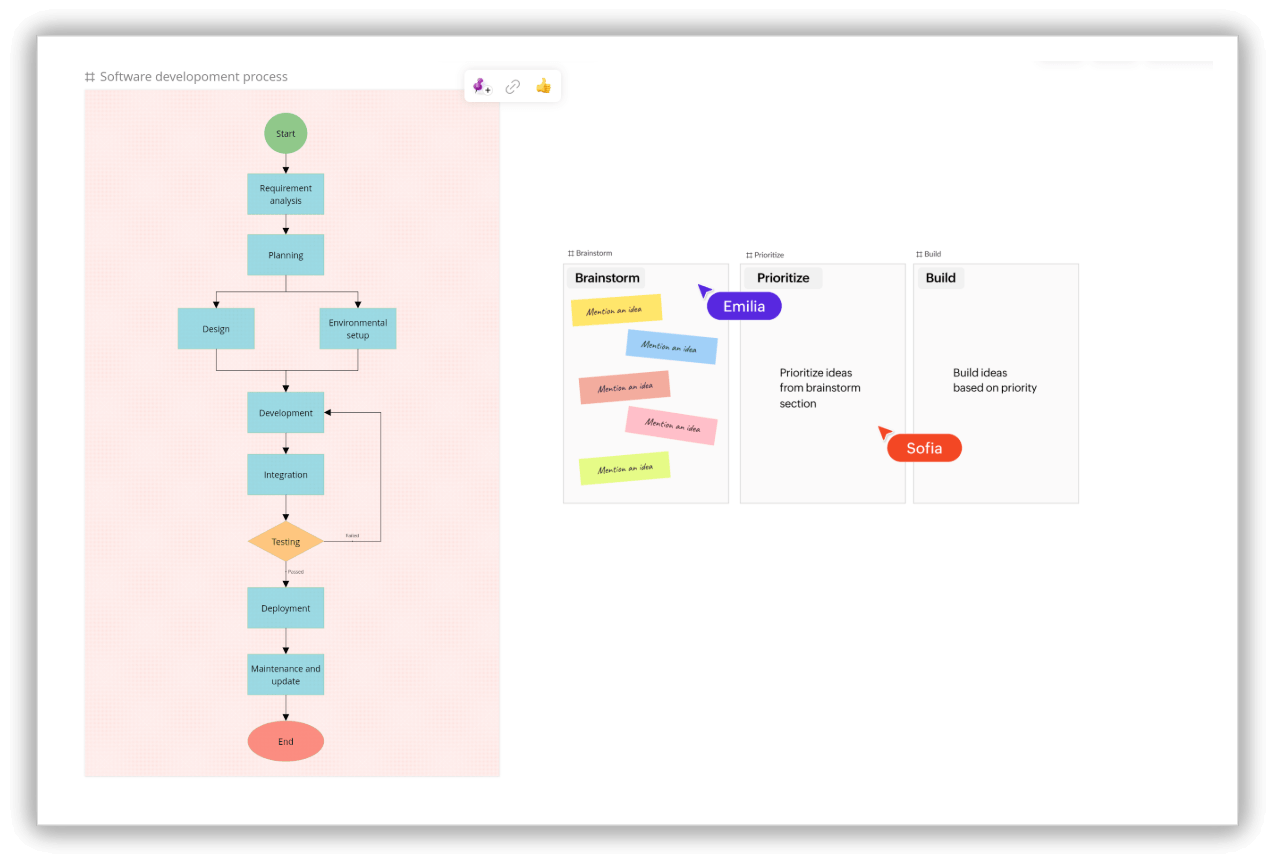Select the yellow sticky note
The height and width of the screenshot is (863, 1275).
[x=616, y=310]
